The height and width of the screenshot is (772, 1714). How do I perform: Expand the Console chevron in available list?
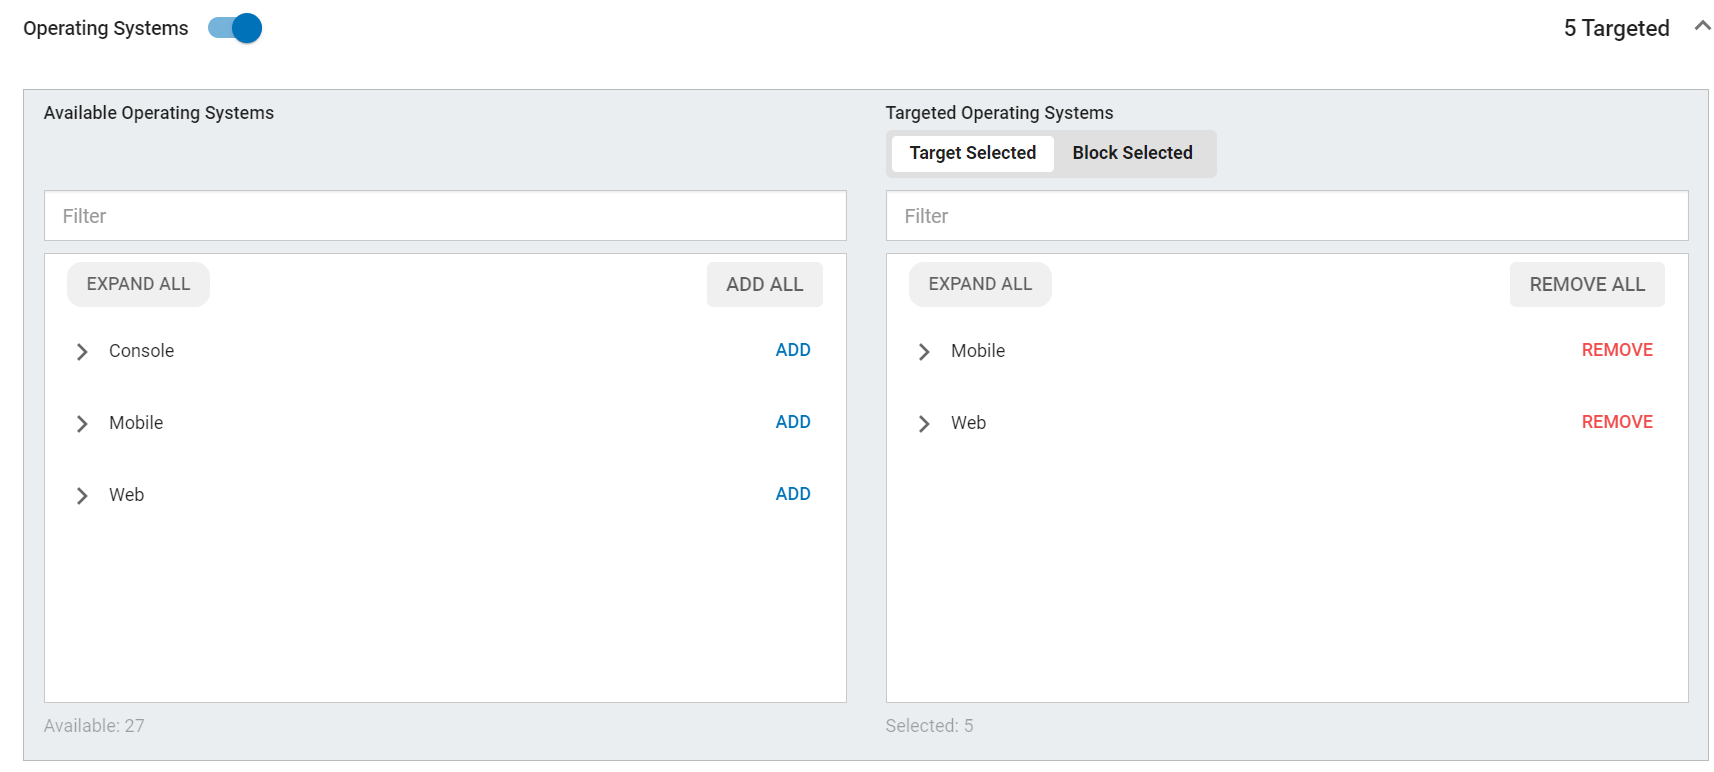pyautogui.click(x=82, y=352)
